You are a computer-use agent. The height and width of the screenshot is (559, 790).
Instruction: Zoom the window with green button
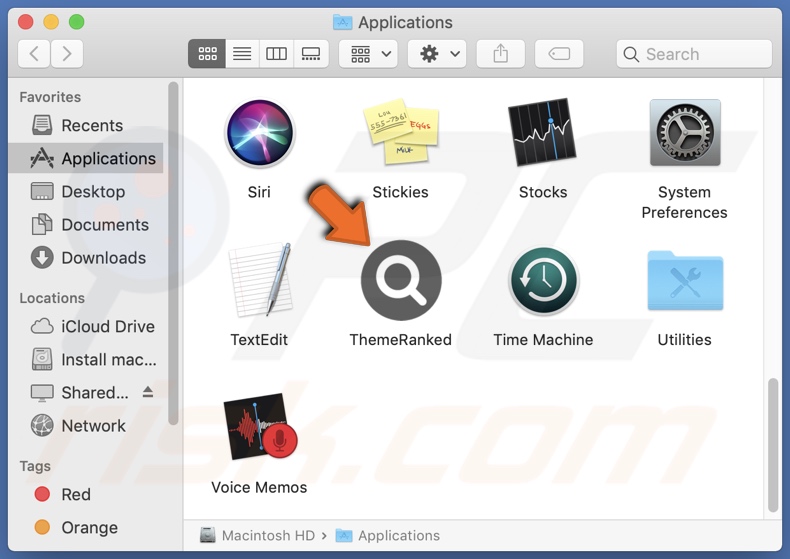coord(77,22)
